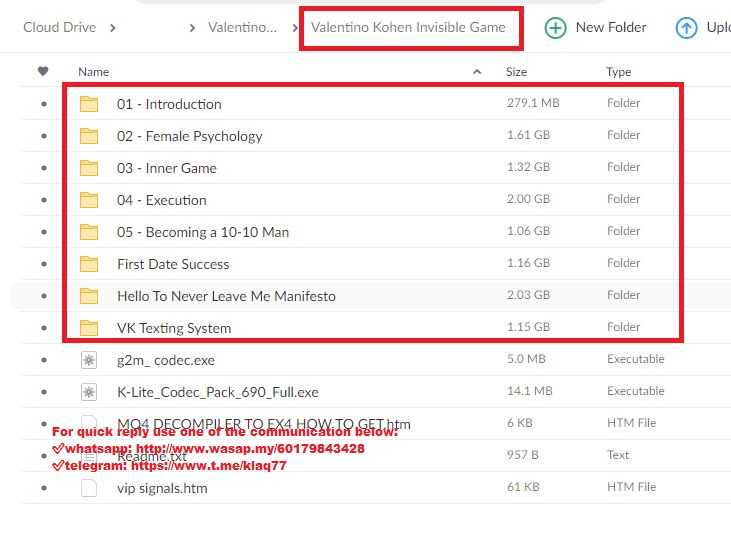The width and height of the screenshot is (731, 557).
Task: Click the 14.1 MB size value
Action: click(x=530, y=391)
